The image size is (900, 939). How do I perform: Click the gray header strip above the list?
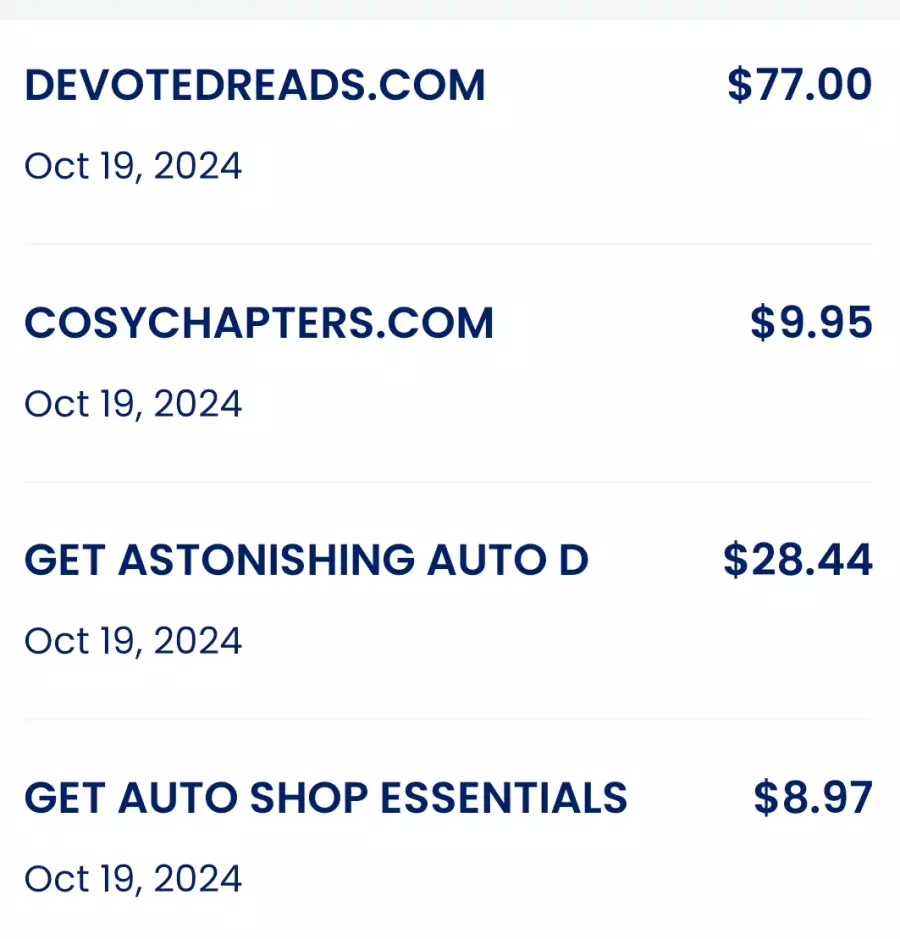450,10
